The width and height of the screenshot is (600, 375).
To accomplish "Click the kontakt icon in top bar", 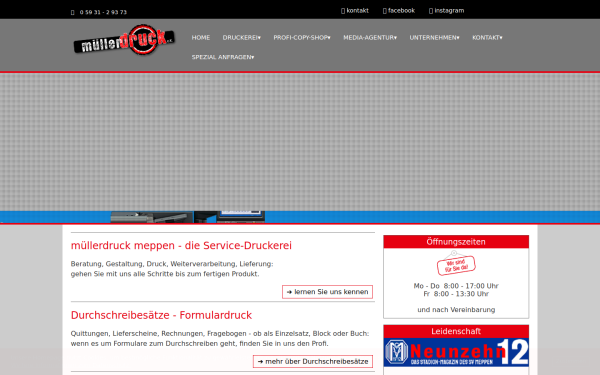I will click(343, 11).
